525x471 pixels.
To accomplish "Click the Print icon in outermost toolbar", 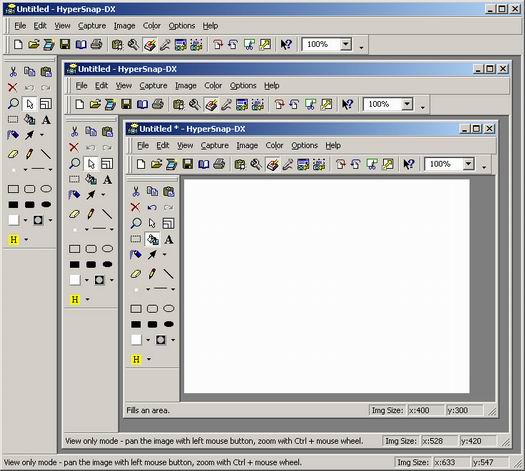I will (x=97, y=44).
